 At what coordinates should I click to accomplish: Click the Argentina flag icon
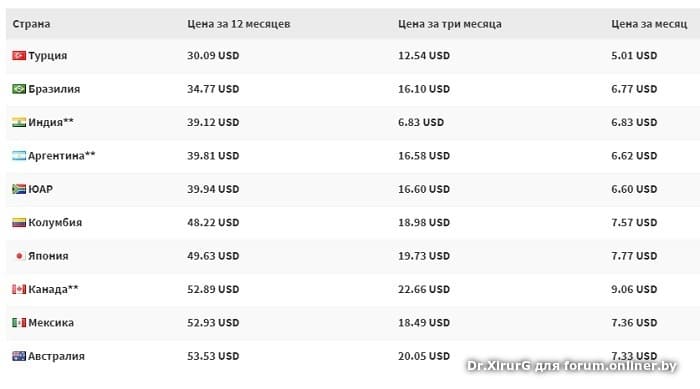pos(19,155)
